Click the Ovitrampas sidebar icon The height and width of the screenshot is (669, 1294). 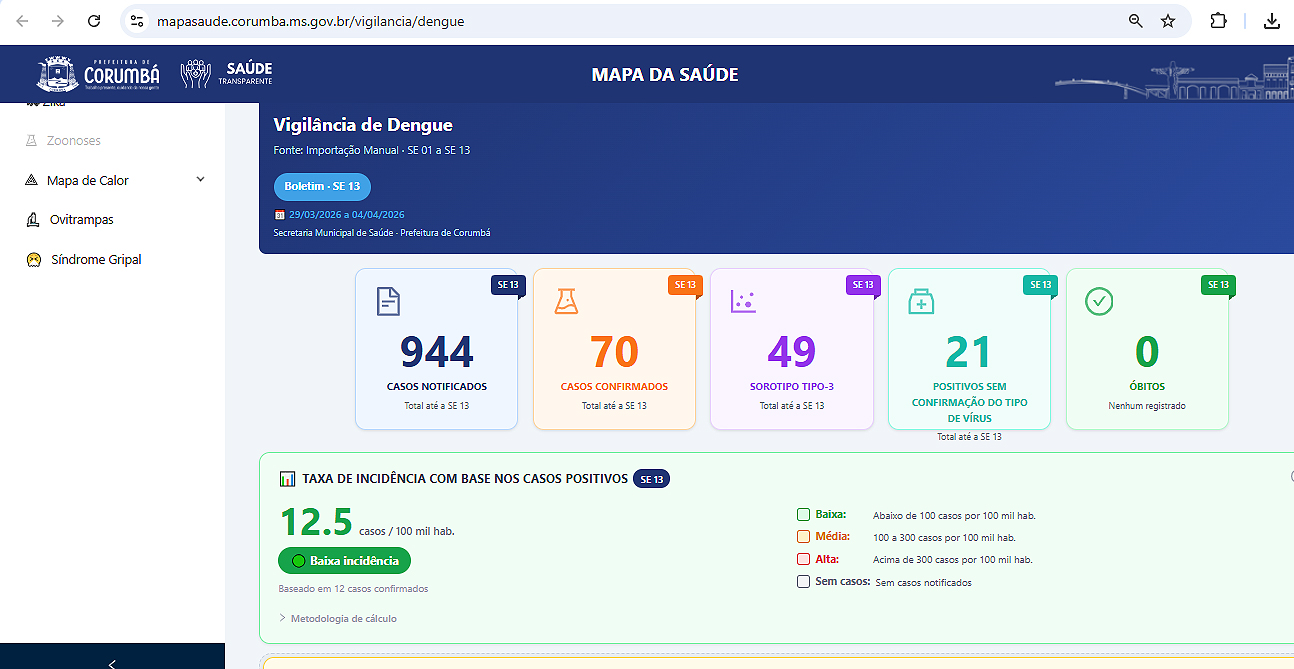32,220
